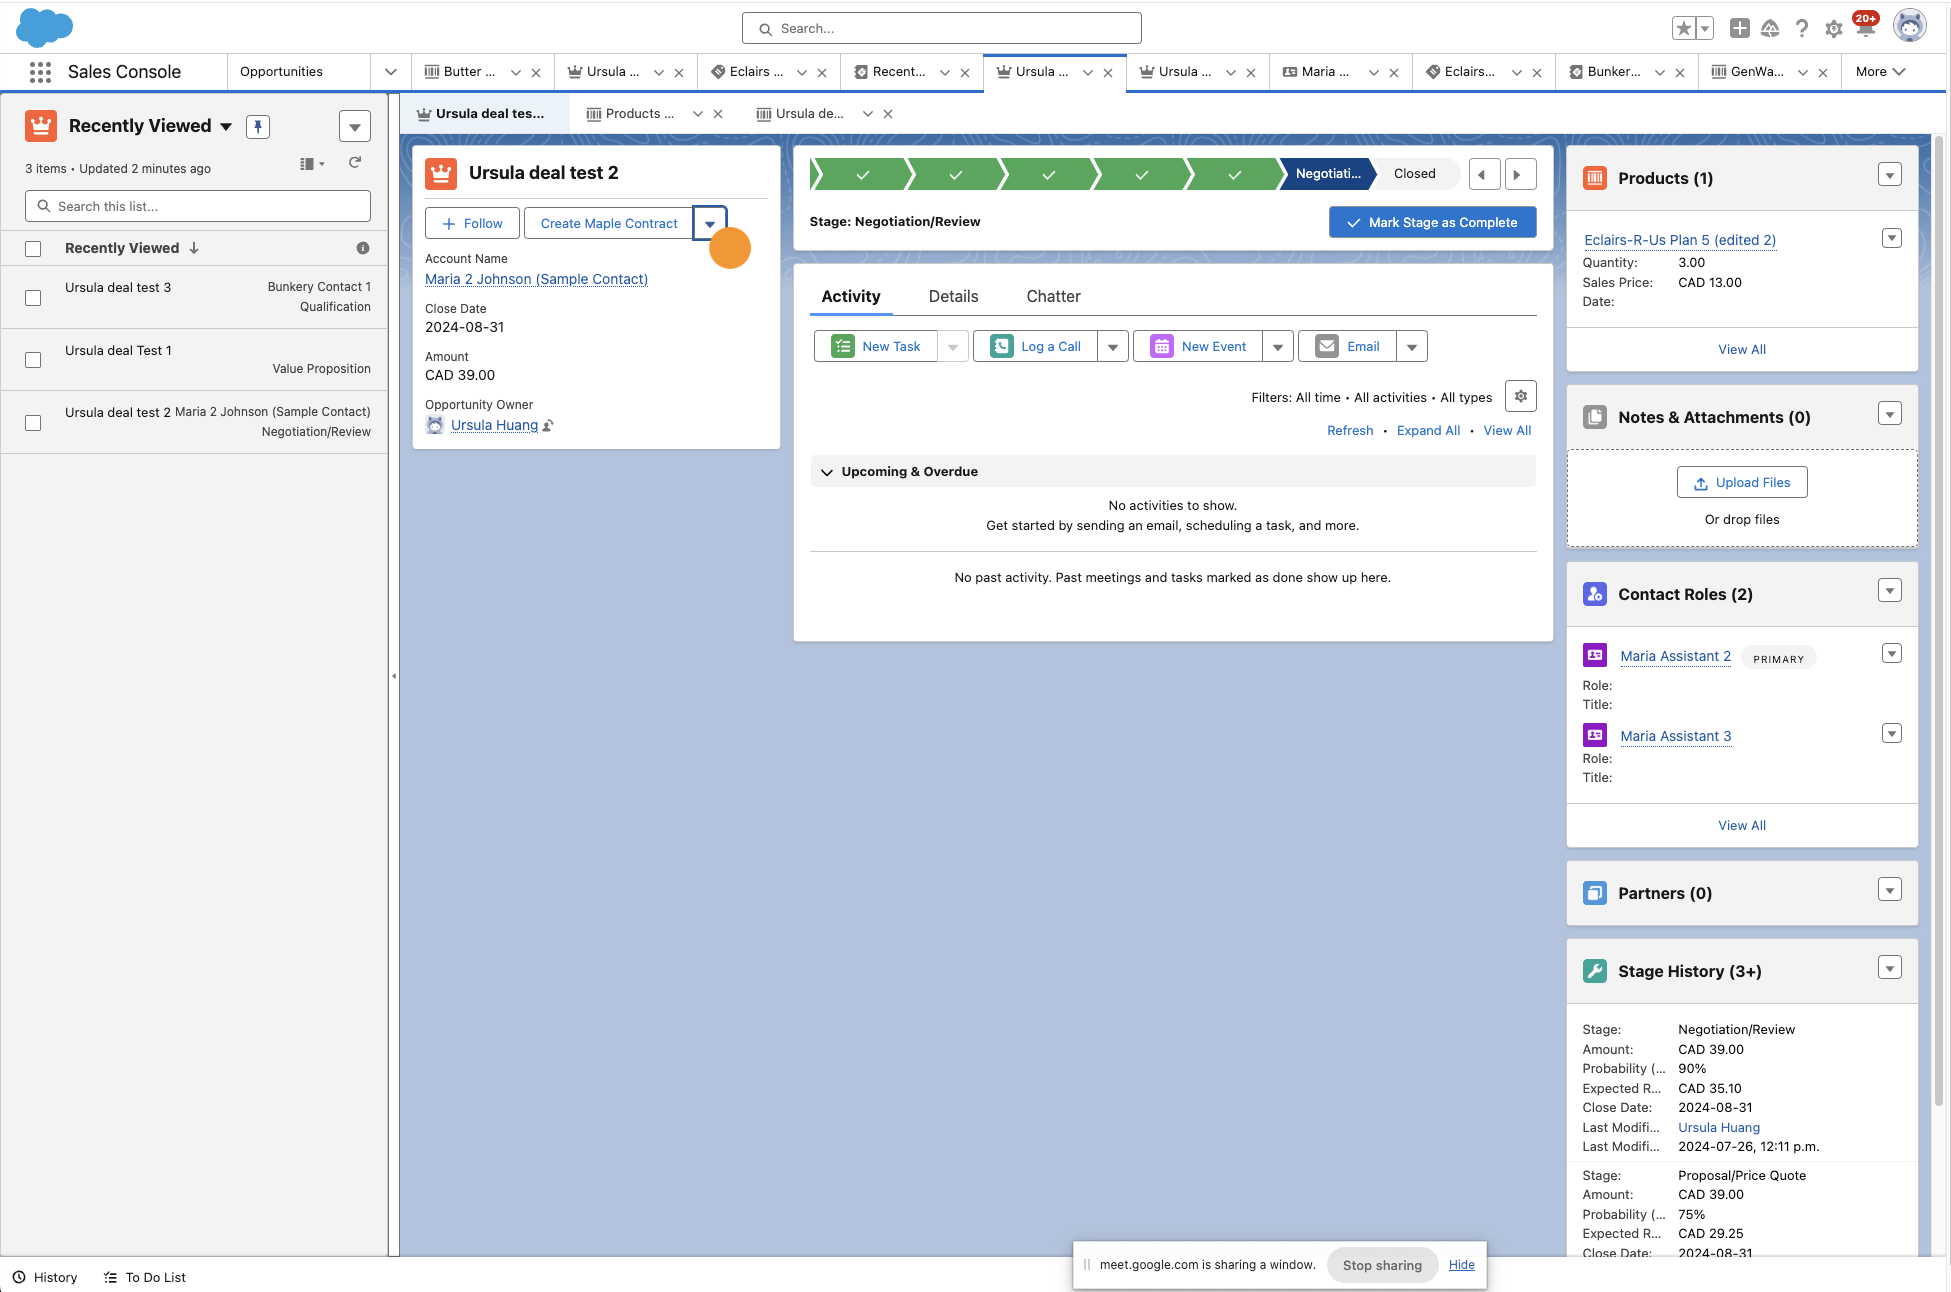Image resolution: width=1951 pixels, height=1292 pixels.
Task: Open the Setup gear icon
Action: [x=1833, y=29]
